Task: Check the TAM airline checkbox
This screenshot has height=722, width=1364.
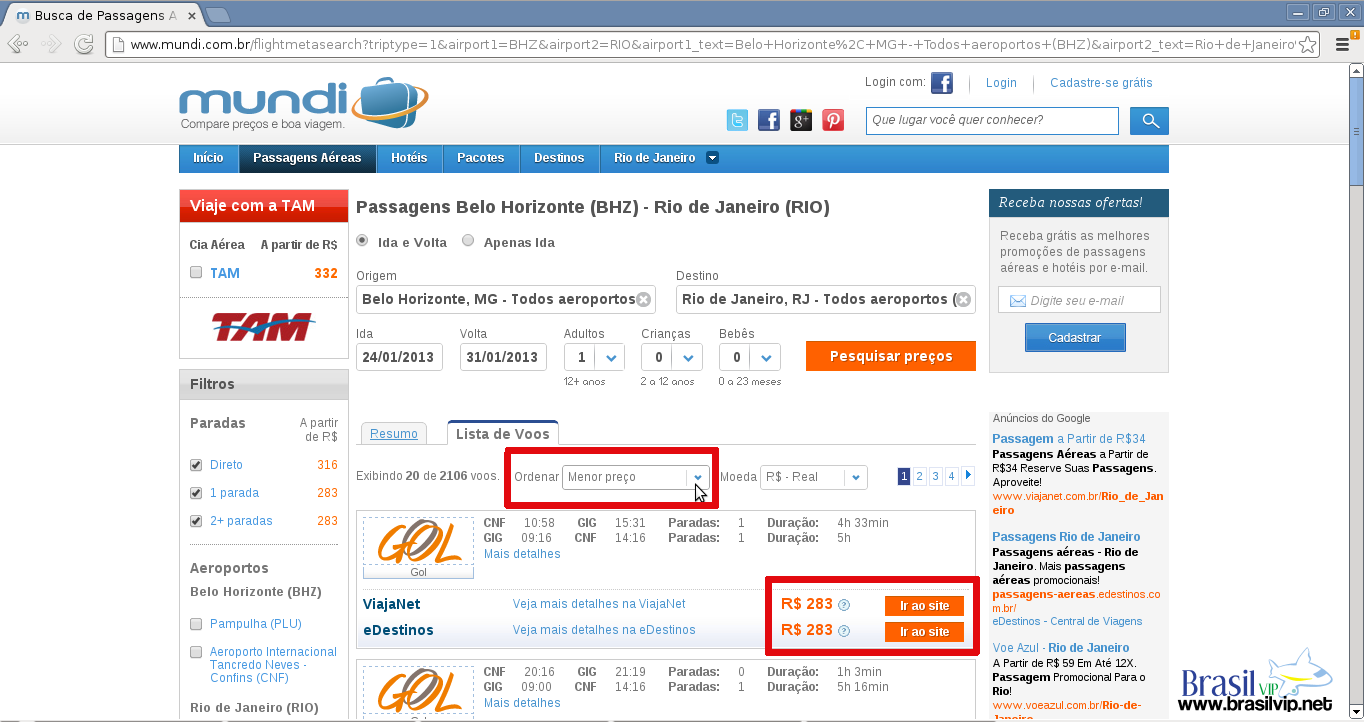Action: 196,272
